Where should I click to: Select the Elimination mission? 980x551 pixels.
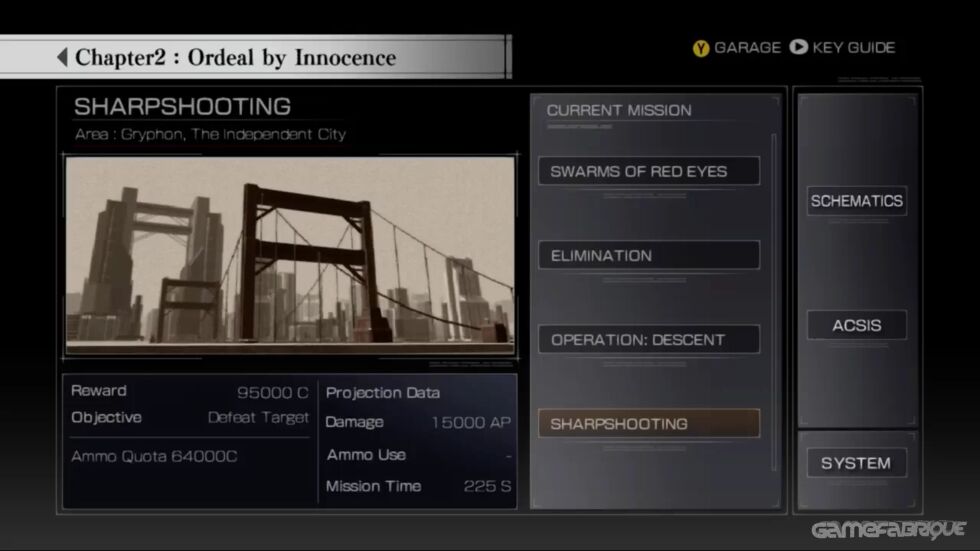649,256
